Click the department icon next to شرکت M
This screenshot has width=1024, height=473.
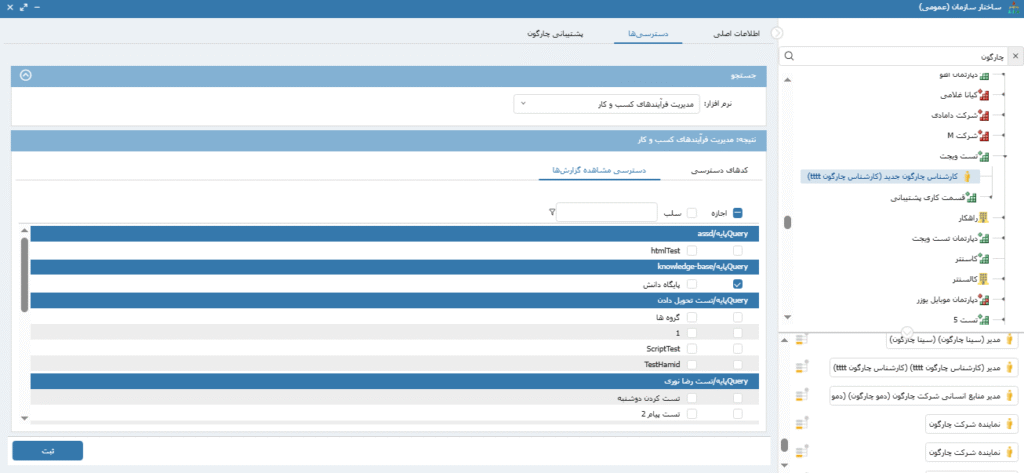[x=983, y=135]
